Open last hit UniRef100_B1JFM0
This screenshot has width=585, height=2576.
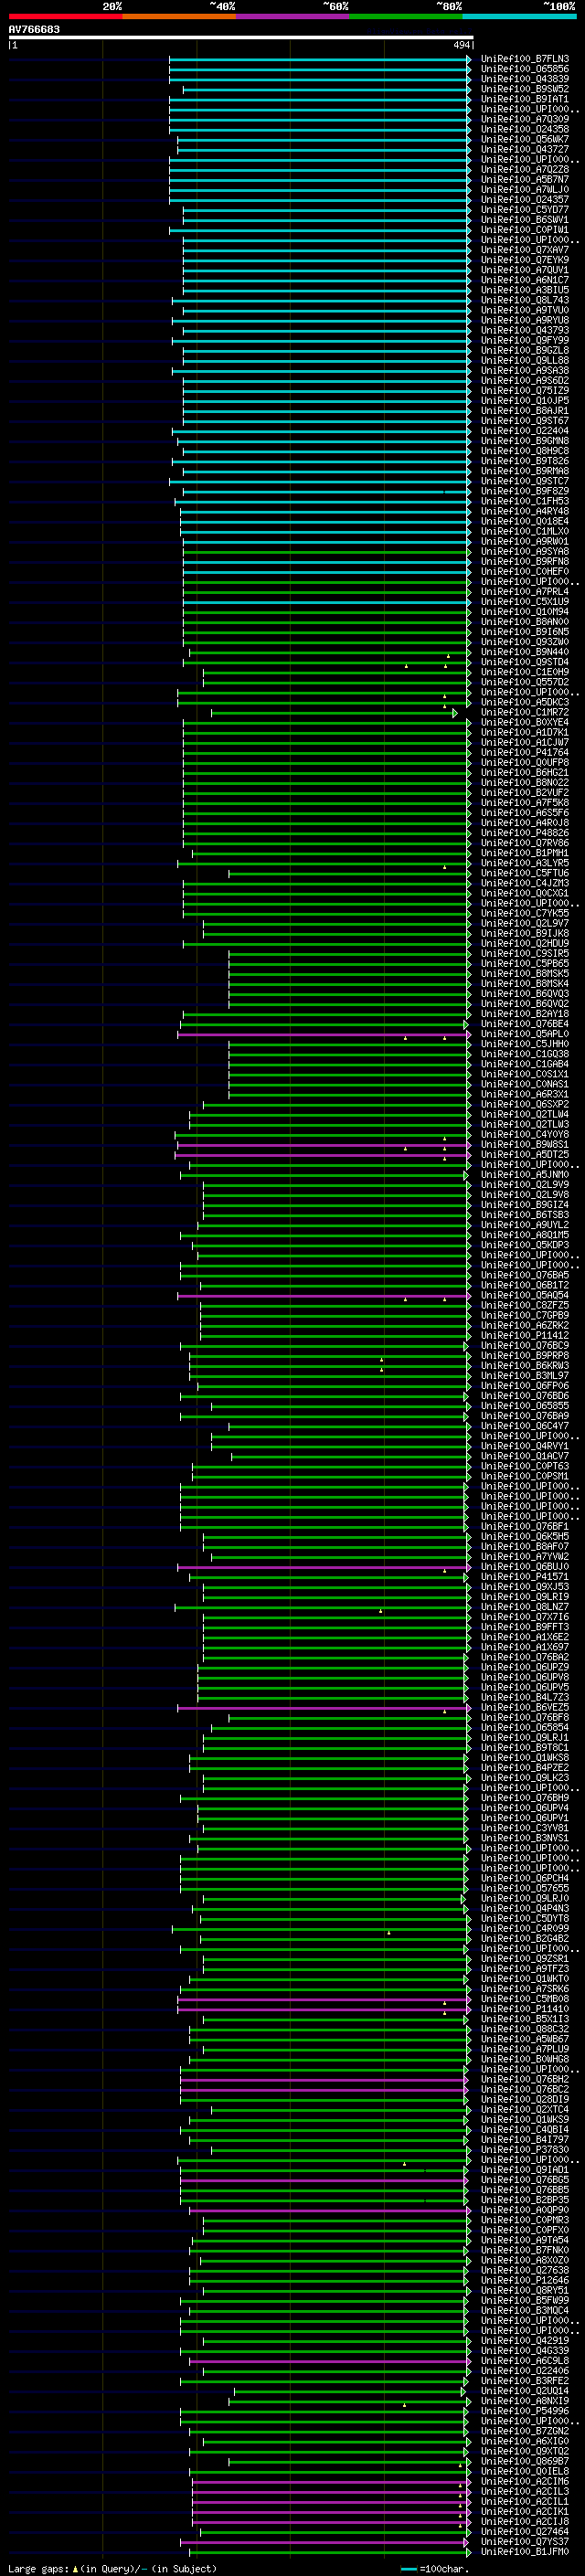click(x=524, y=2551)
